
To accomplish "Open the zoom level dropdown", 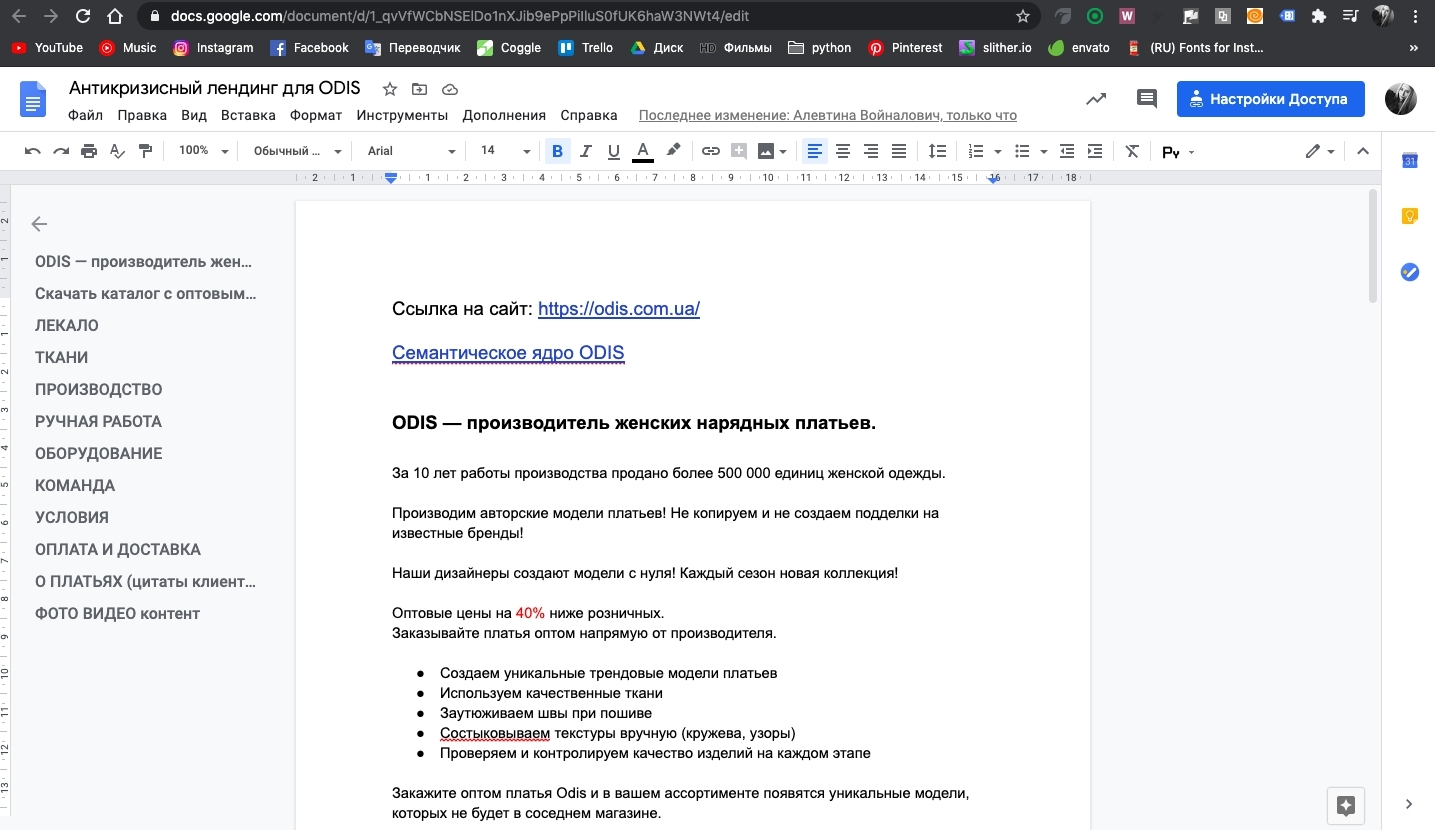I will pyautogui.click(x=203, y=151).
